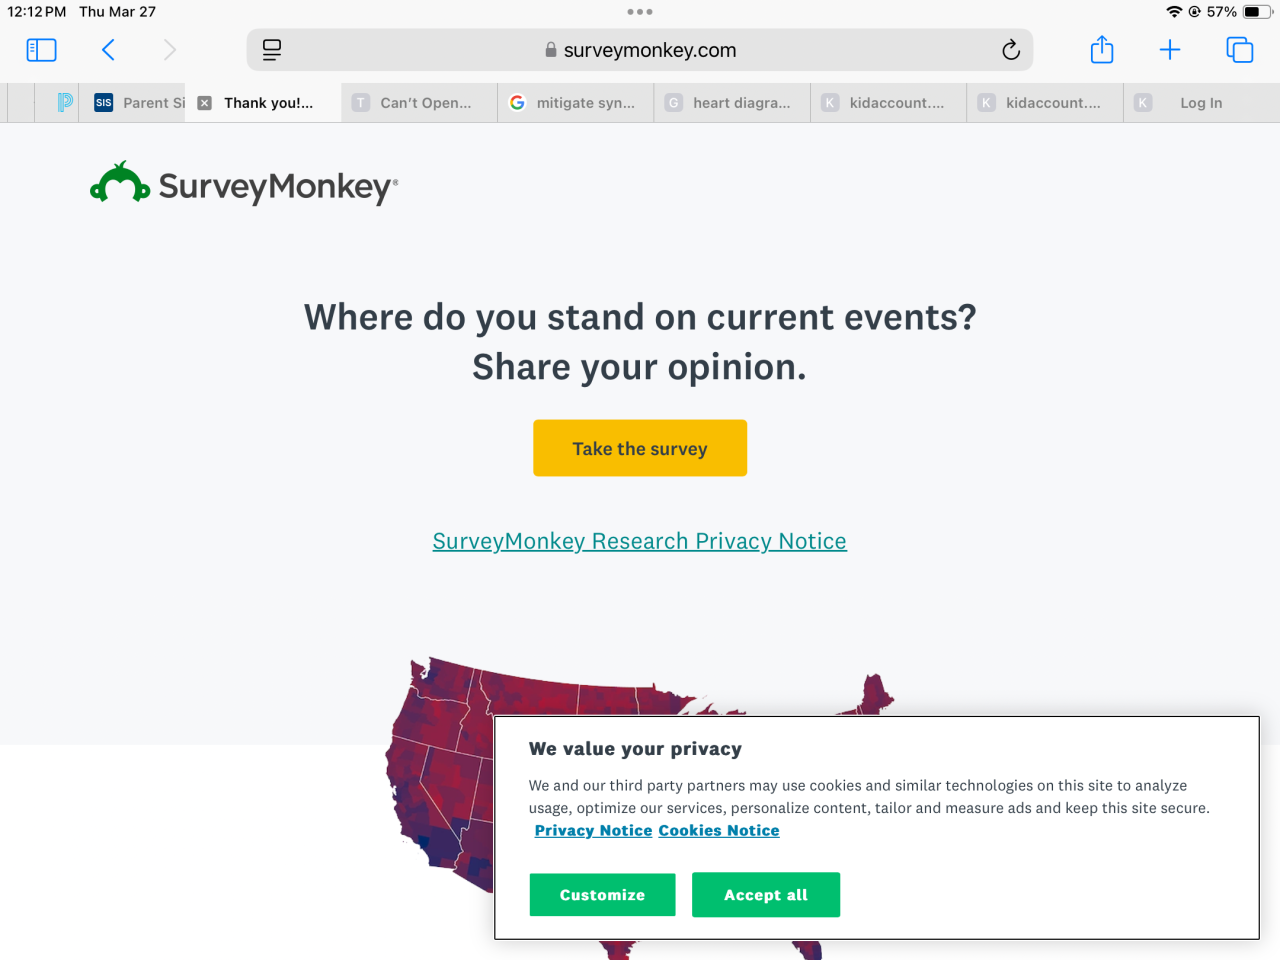
Task: Open the cookie 'Customize' options
Action: [602, 895]
